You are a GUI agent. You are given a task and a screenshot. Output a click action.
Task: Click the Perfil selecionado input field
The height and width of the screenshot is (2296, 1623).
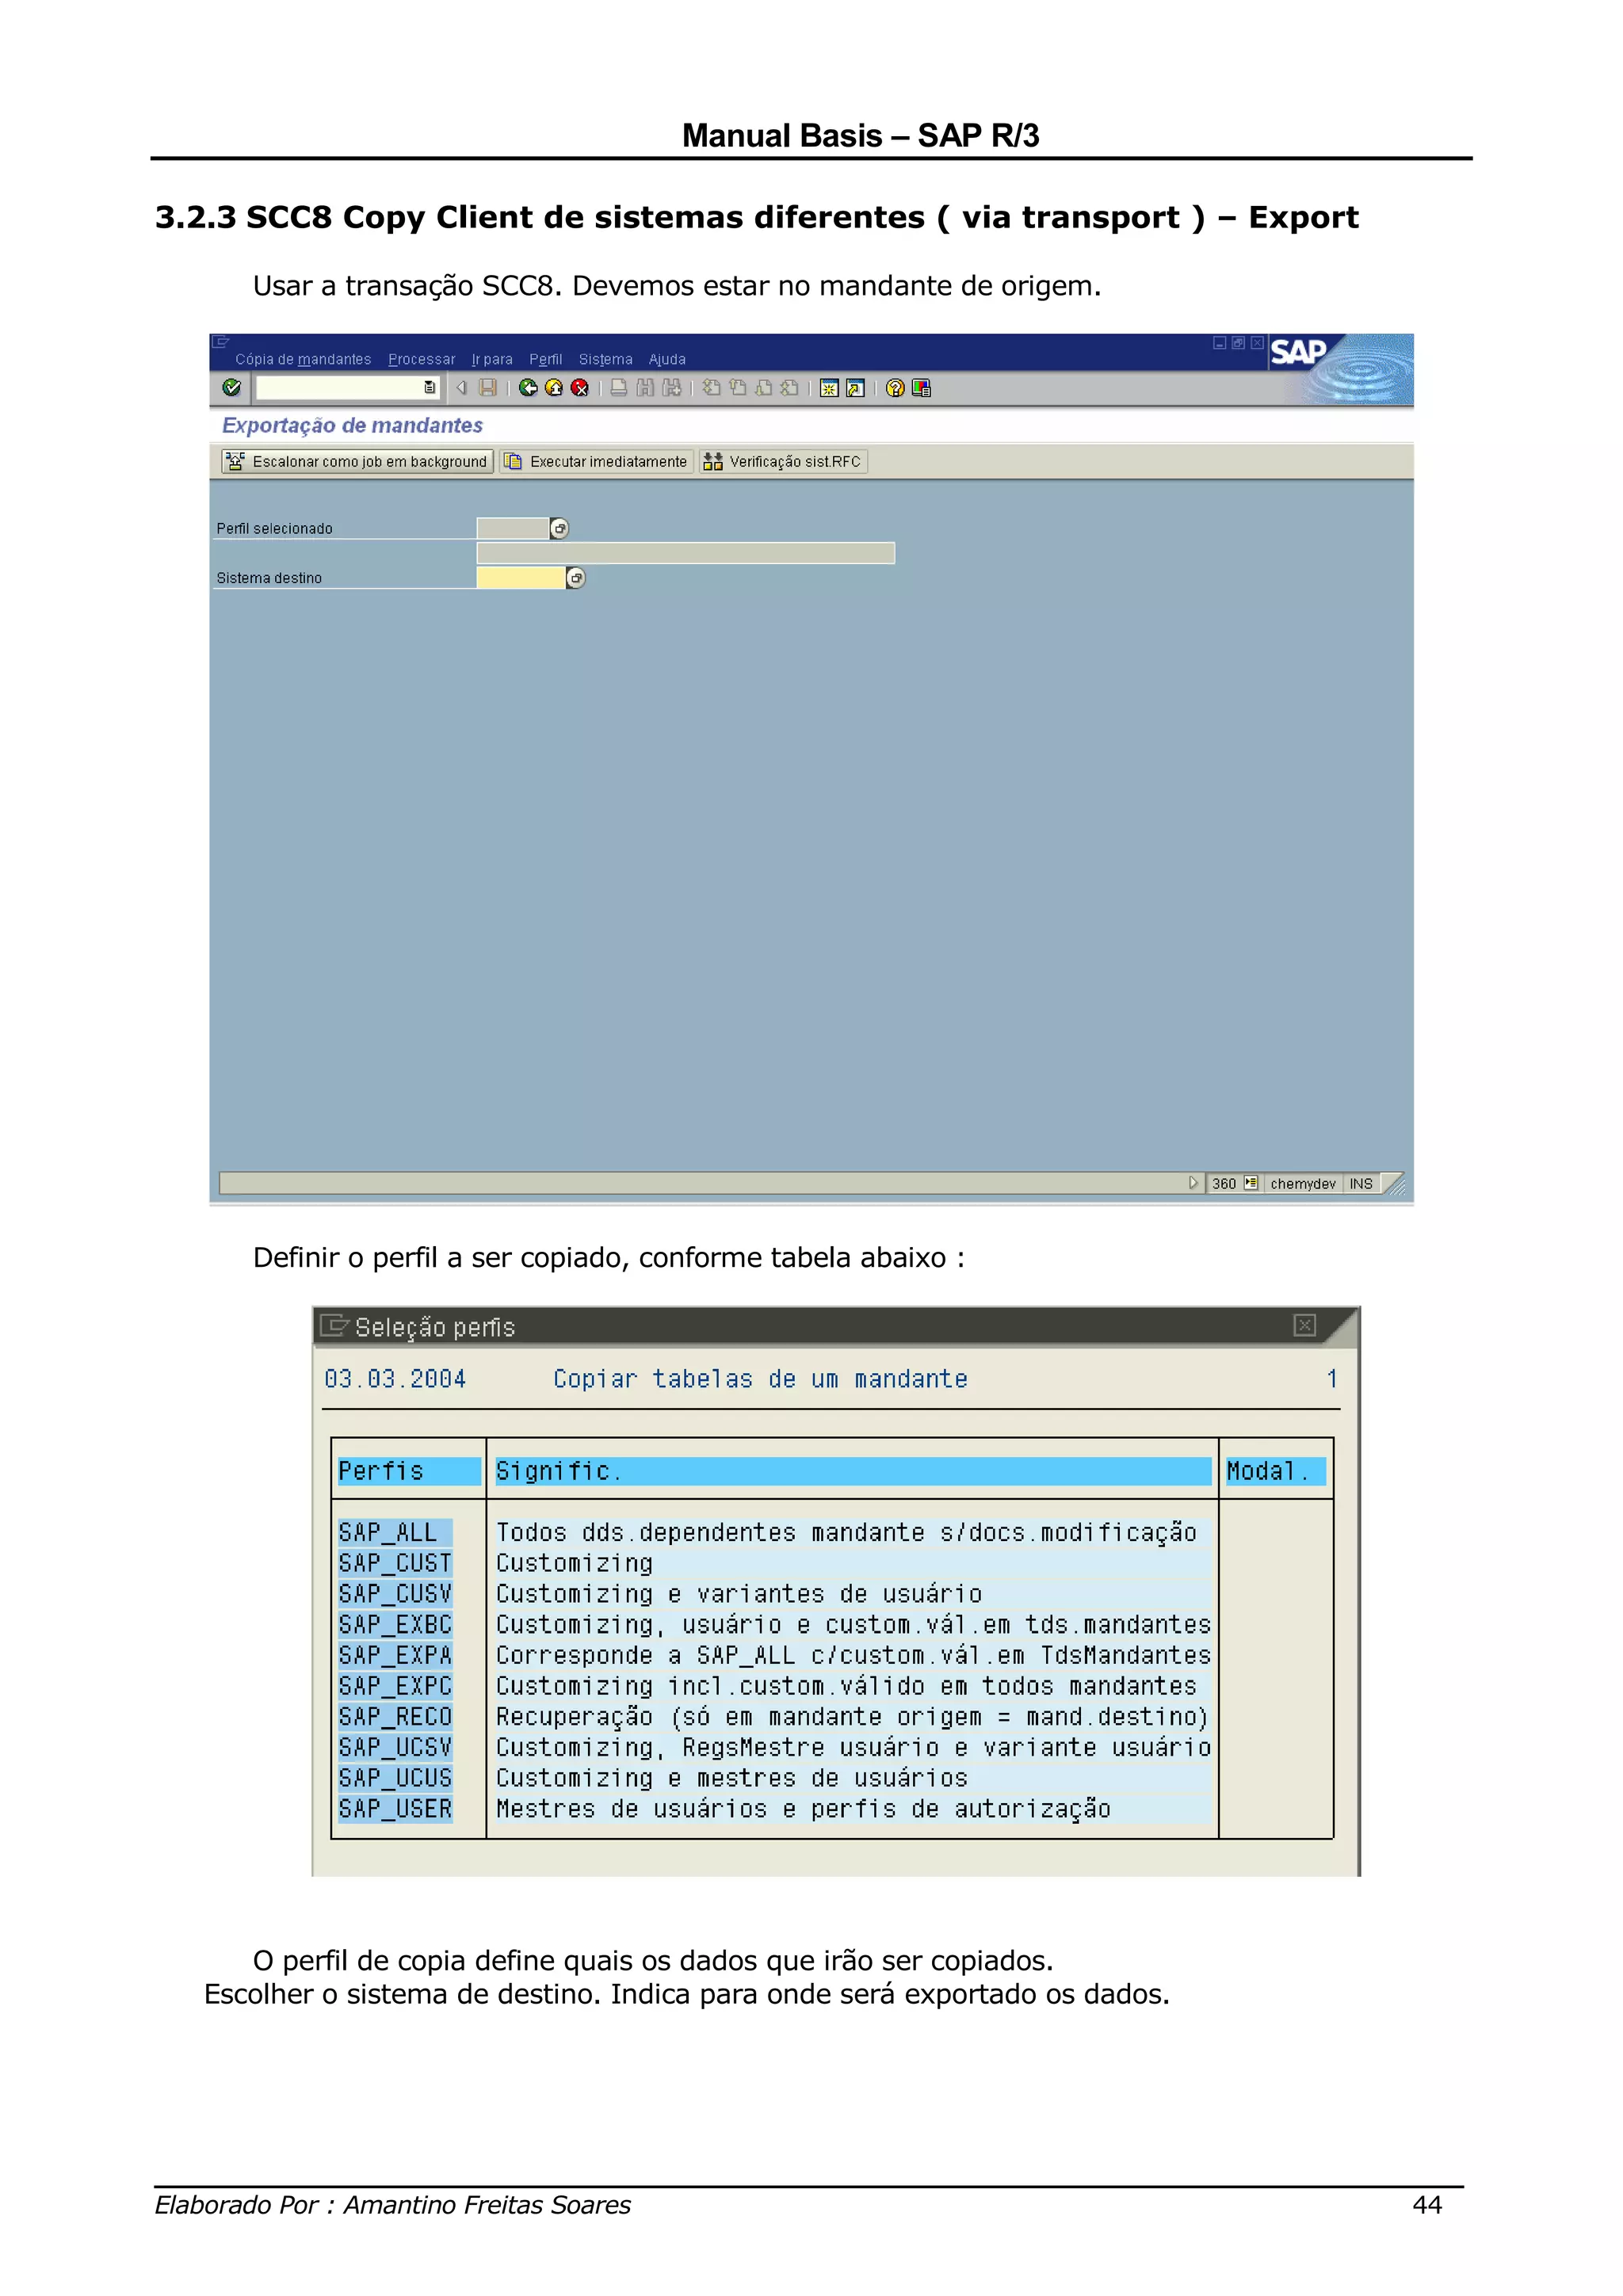click(x=512, y=528)
